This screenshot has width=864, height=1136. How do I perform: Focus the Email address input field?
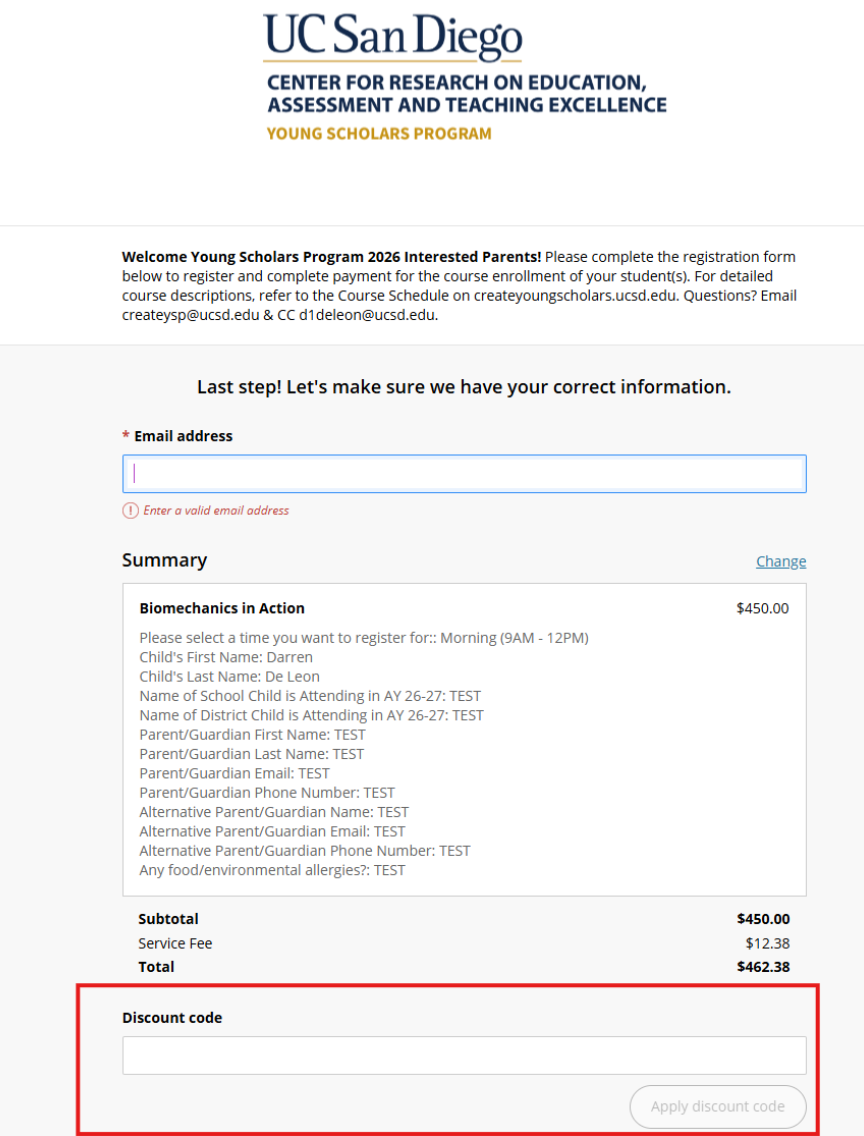464,474
